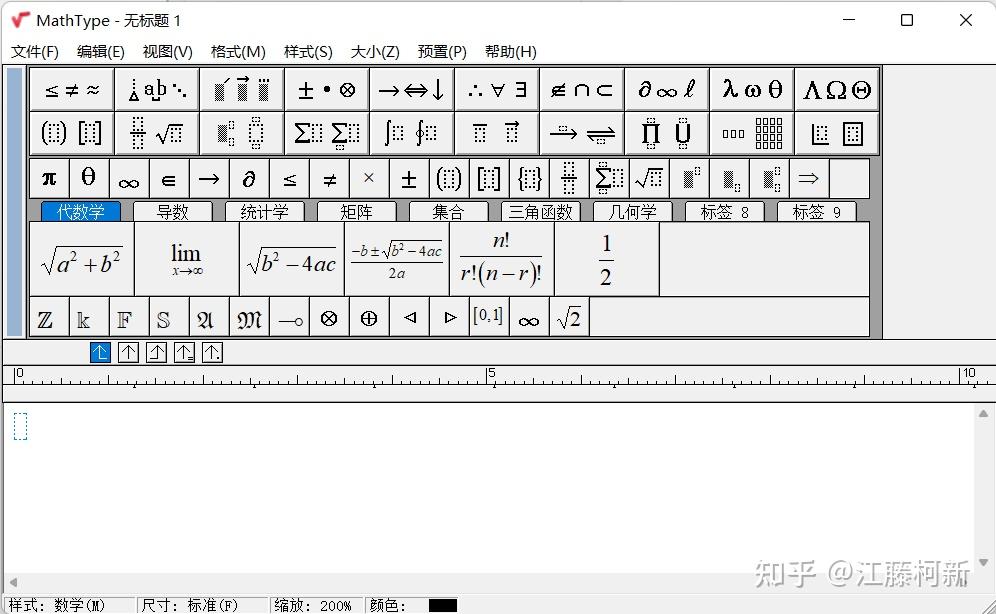Insert blackboard bold Z symbol
Image resolution: width=996 pixels, height=614 pixels.
(50, 317)
